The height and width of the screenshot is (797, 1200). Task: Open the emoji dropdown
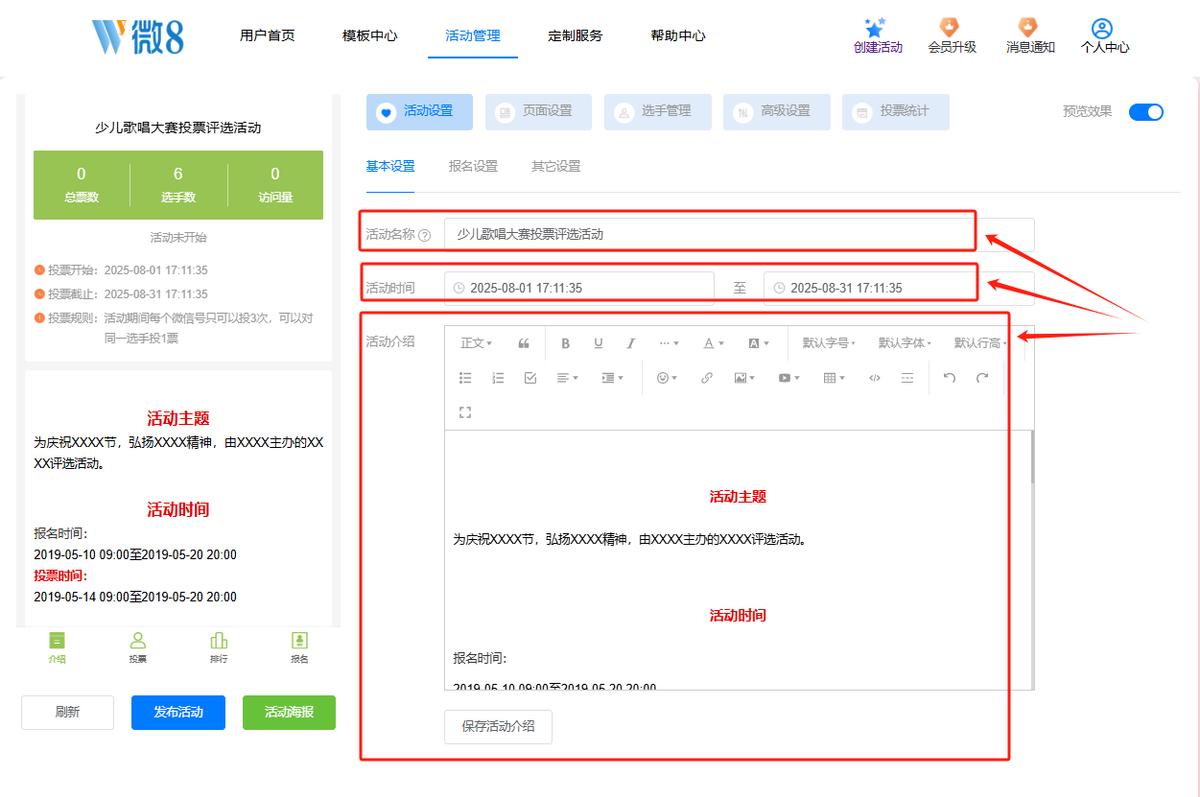click(x=666, y=378)
